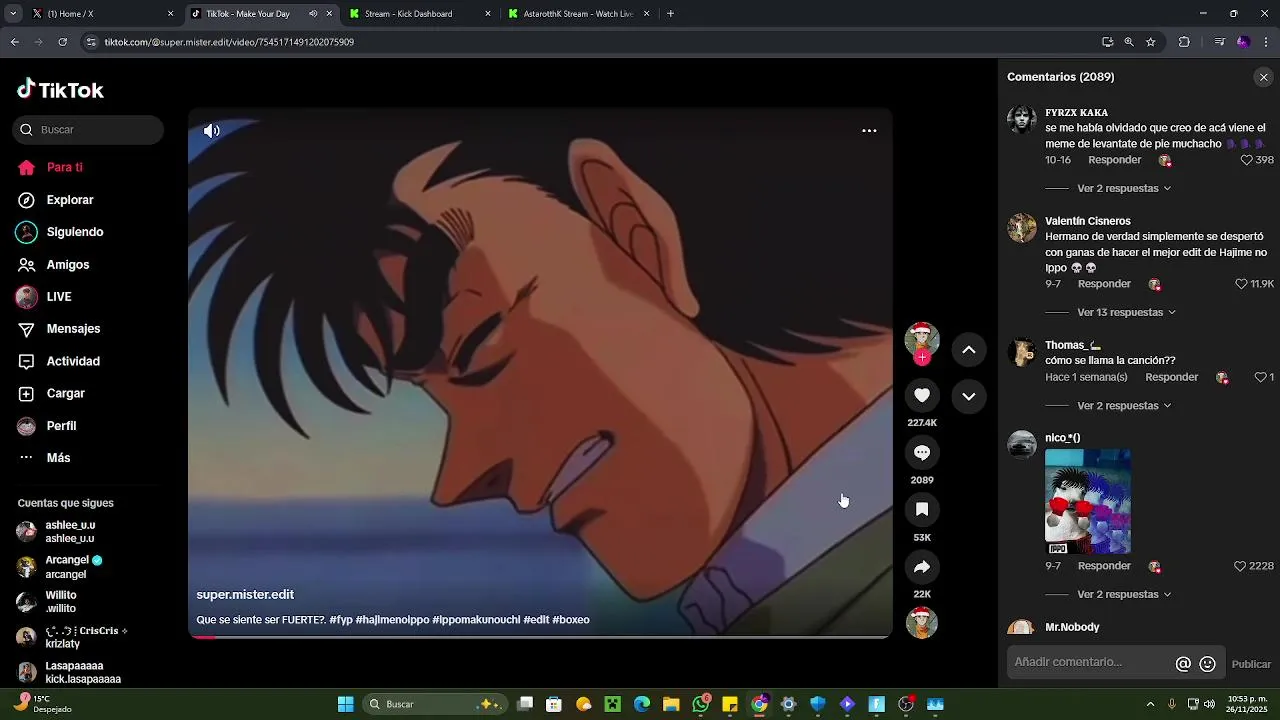Switch to Stream - Kick Dashboard tab
This screenshot has height=720, width=1280.
pos(420,14)
